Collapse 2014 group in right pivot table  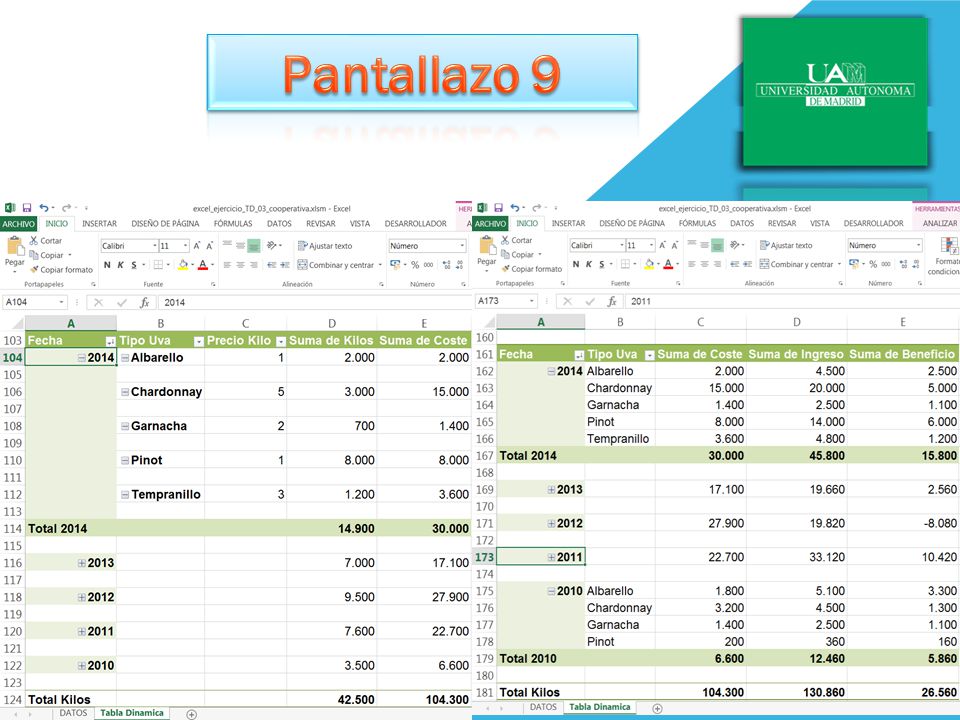point(551,371)
